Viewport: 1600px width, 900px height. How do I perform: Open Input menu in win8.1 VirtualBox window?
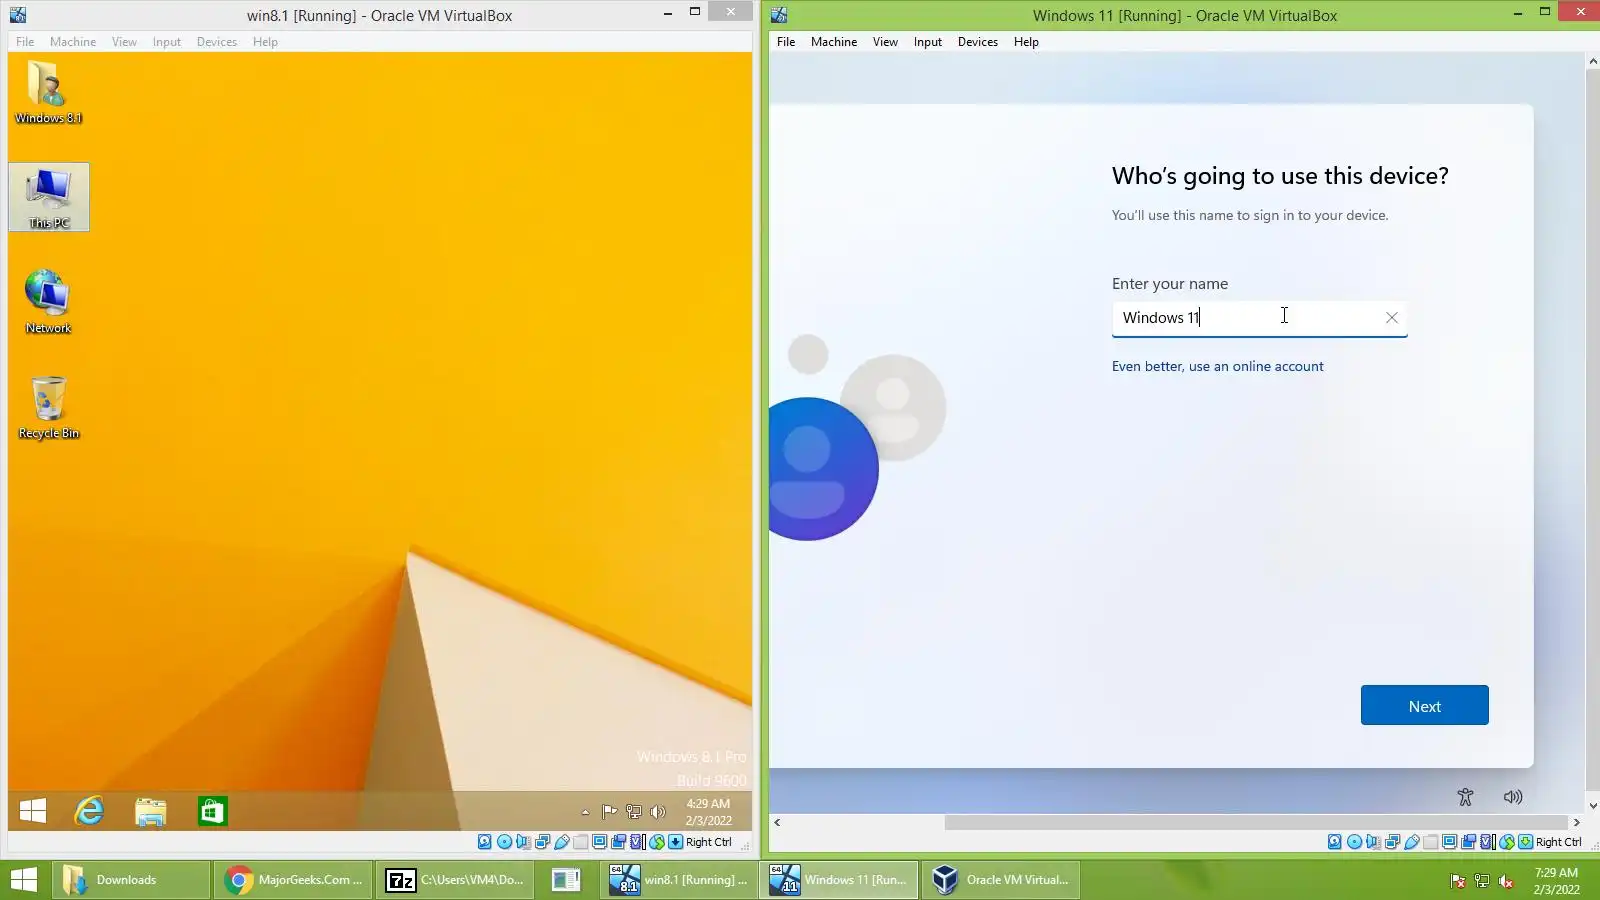167,42
